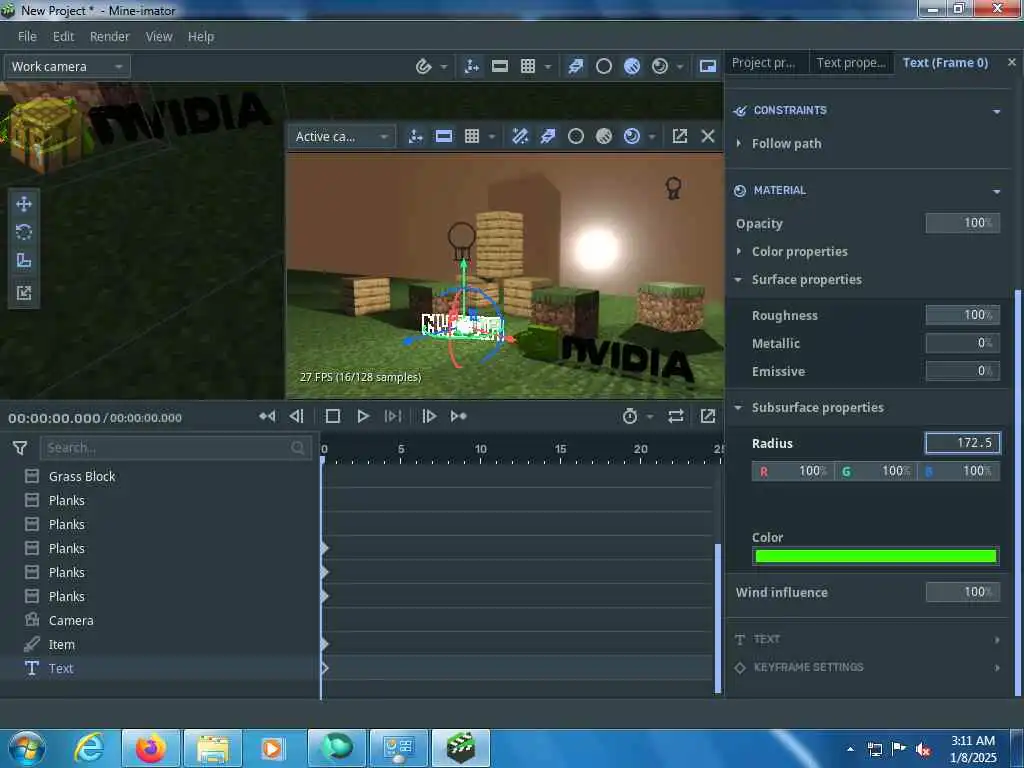Pop out the camera view into window
This screenshot has width=1024, height=768.
point(680,136)
